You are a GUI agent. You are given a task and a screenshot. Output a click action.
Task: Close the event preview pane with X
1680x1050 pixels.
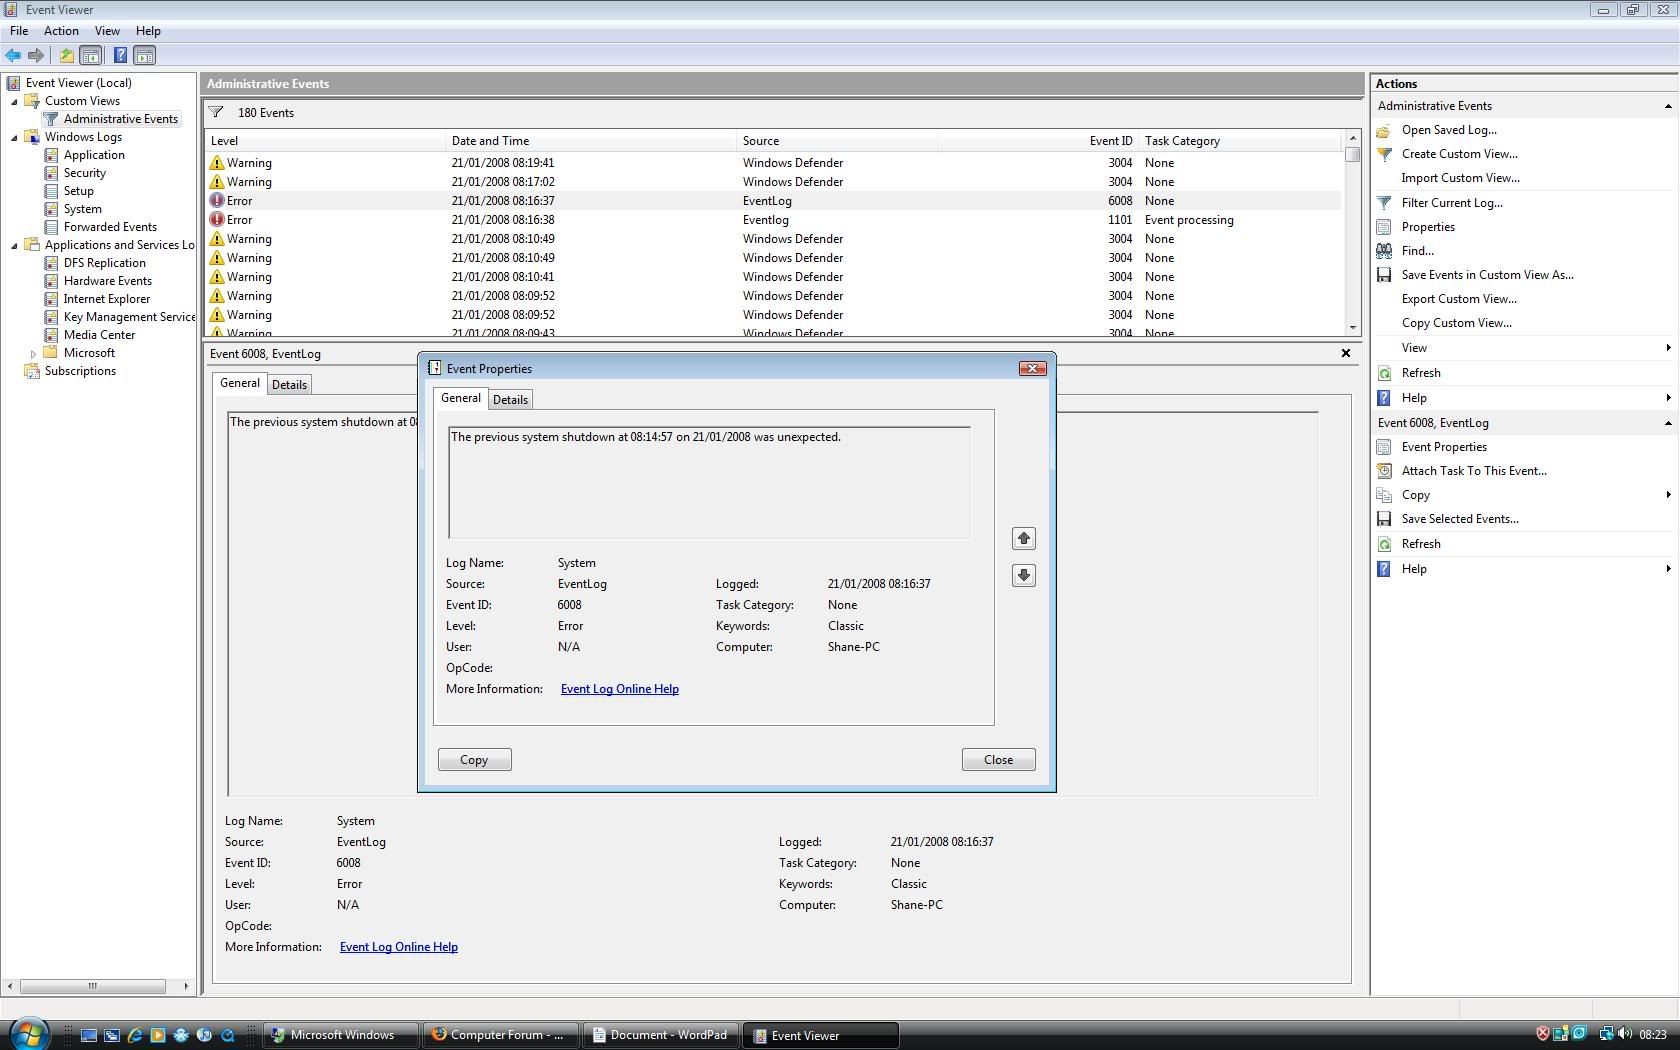coord(1346,353)
